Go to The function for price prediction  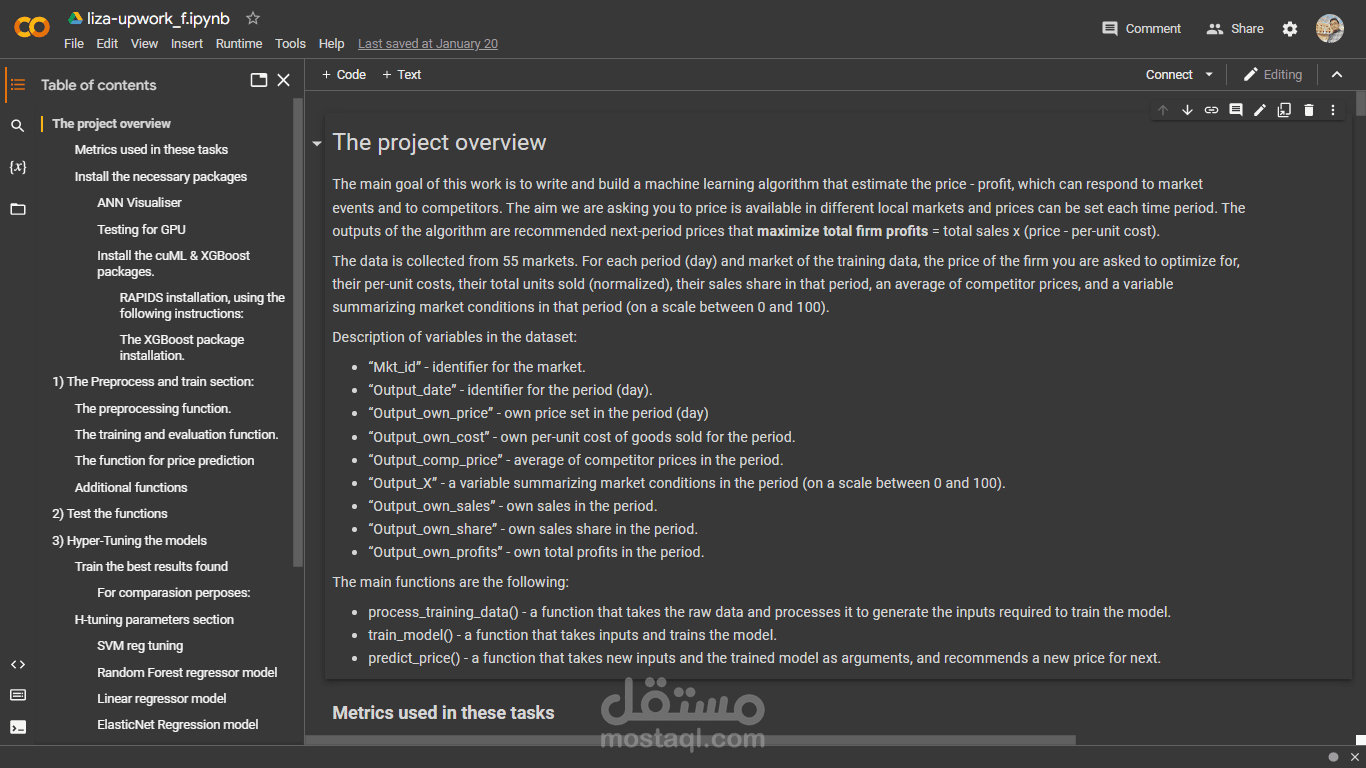164,461
